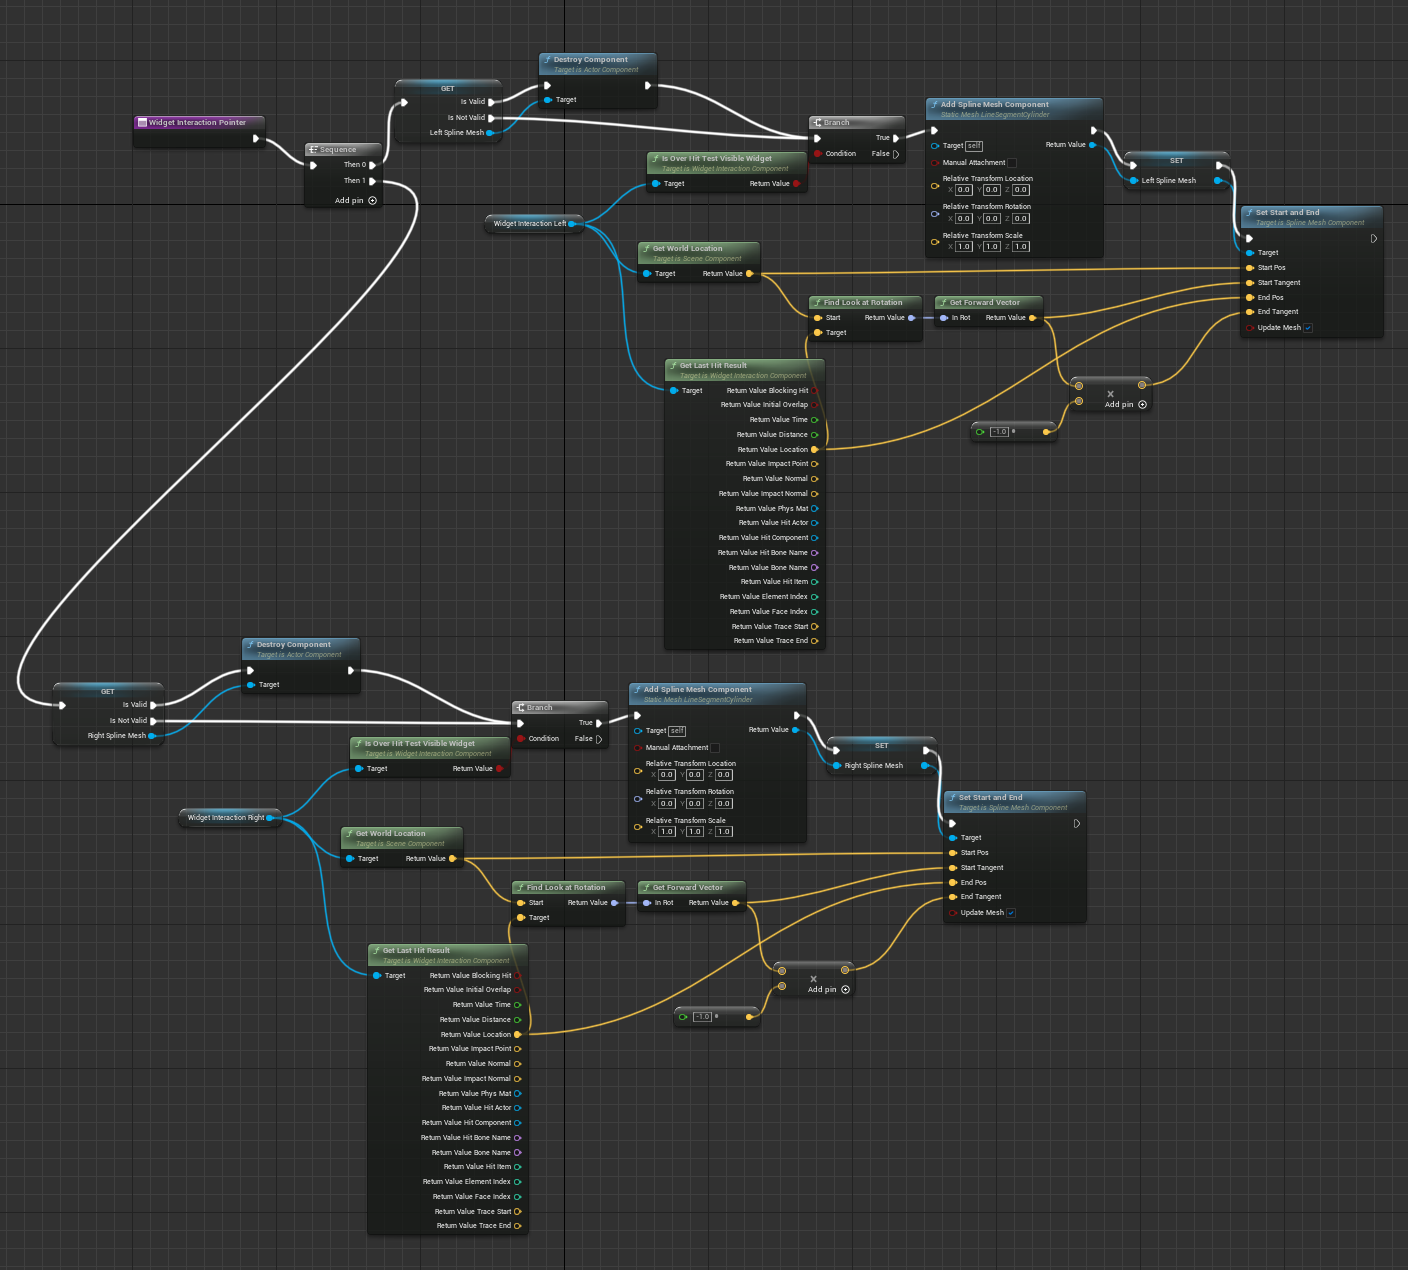Click Left Spline Mesh output pin on getter node
1408x1270 pixels.
pyautogui.click(x=489, y=133)
